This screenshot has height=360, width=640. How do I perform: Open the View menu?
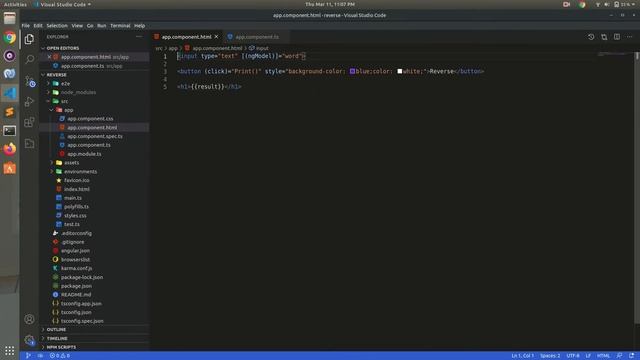pos(77,26)
